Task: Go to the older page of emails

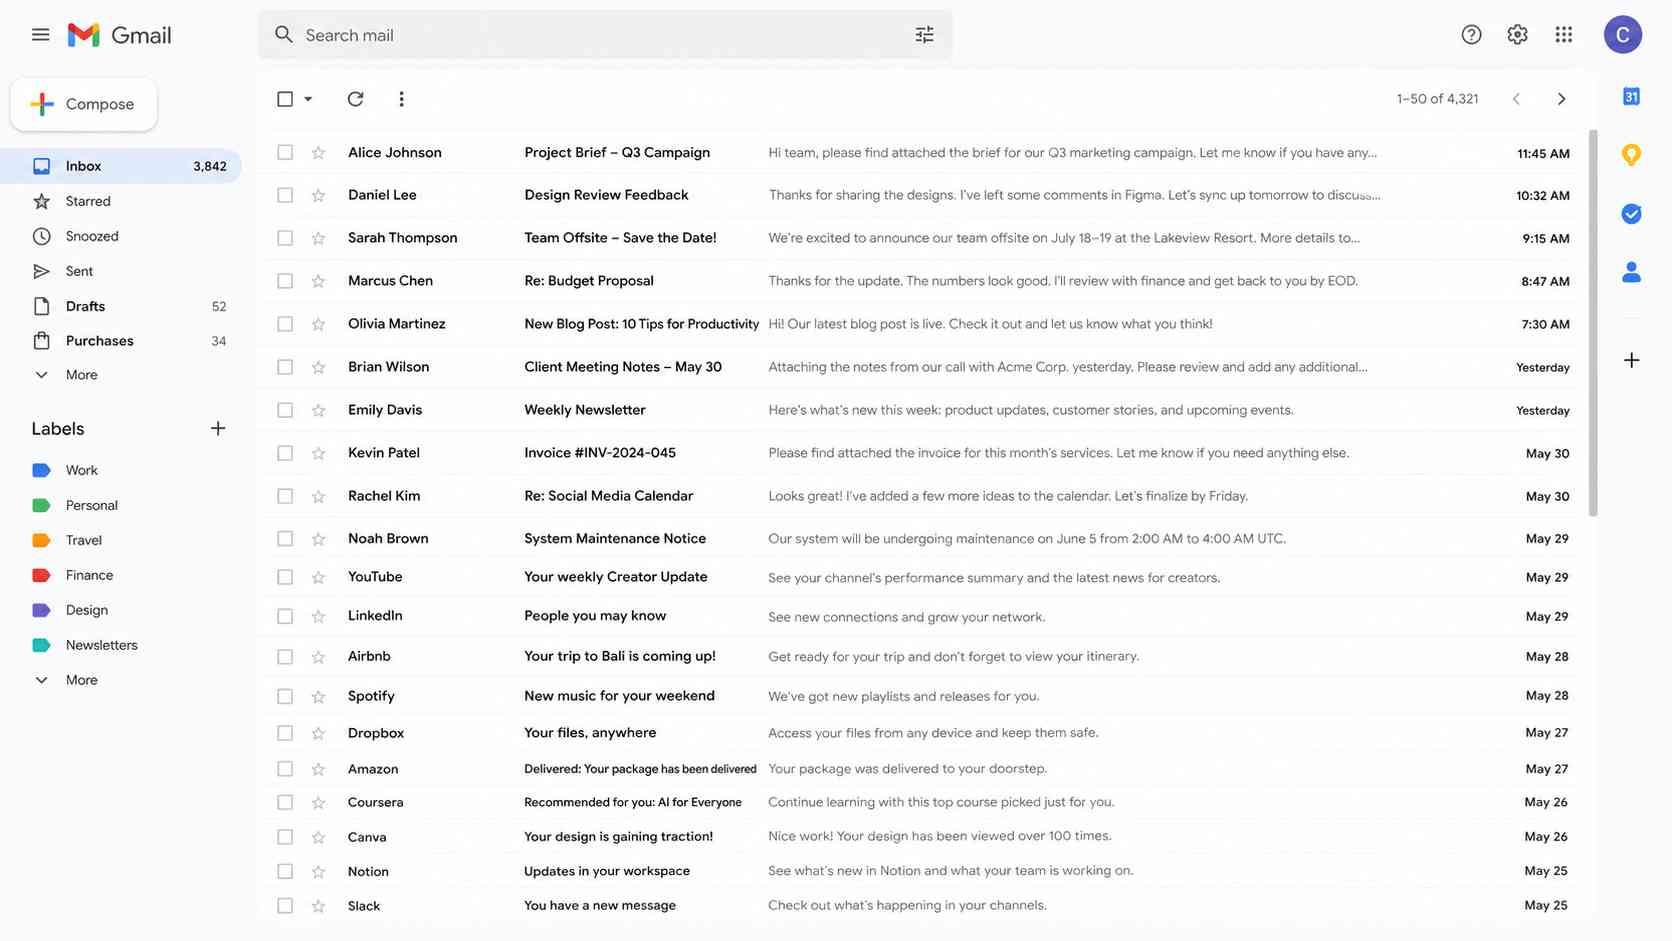Action: pos(1561,99)
